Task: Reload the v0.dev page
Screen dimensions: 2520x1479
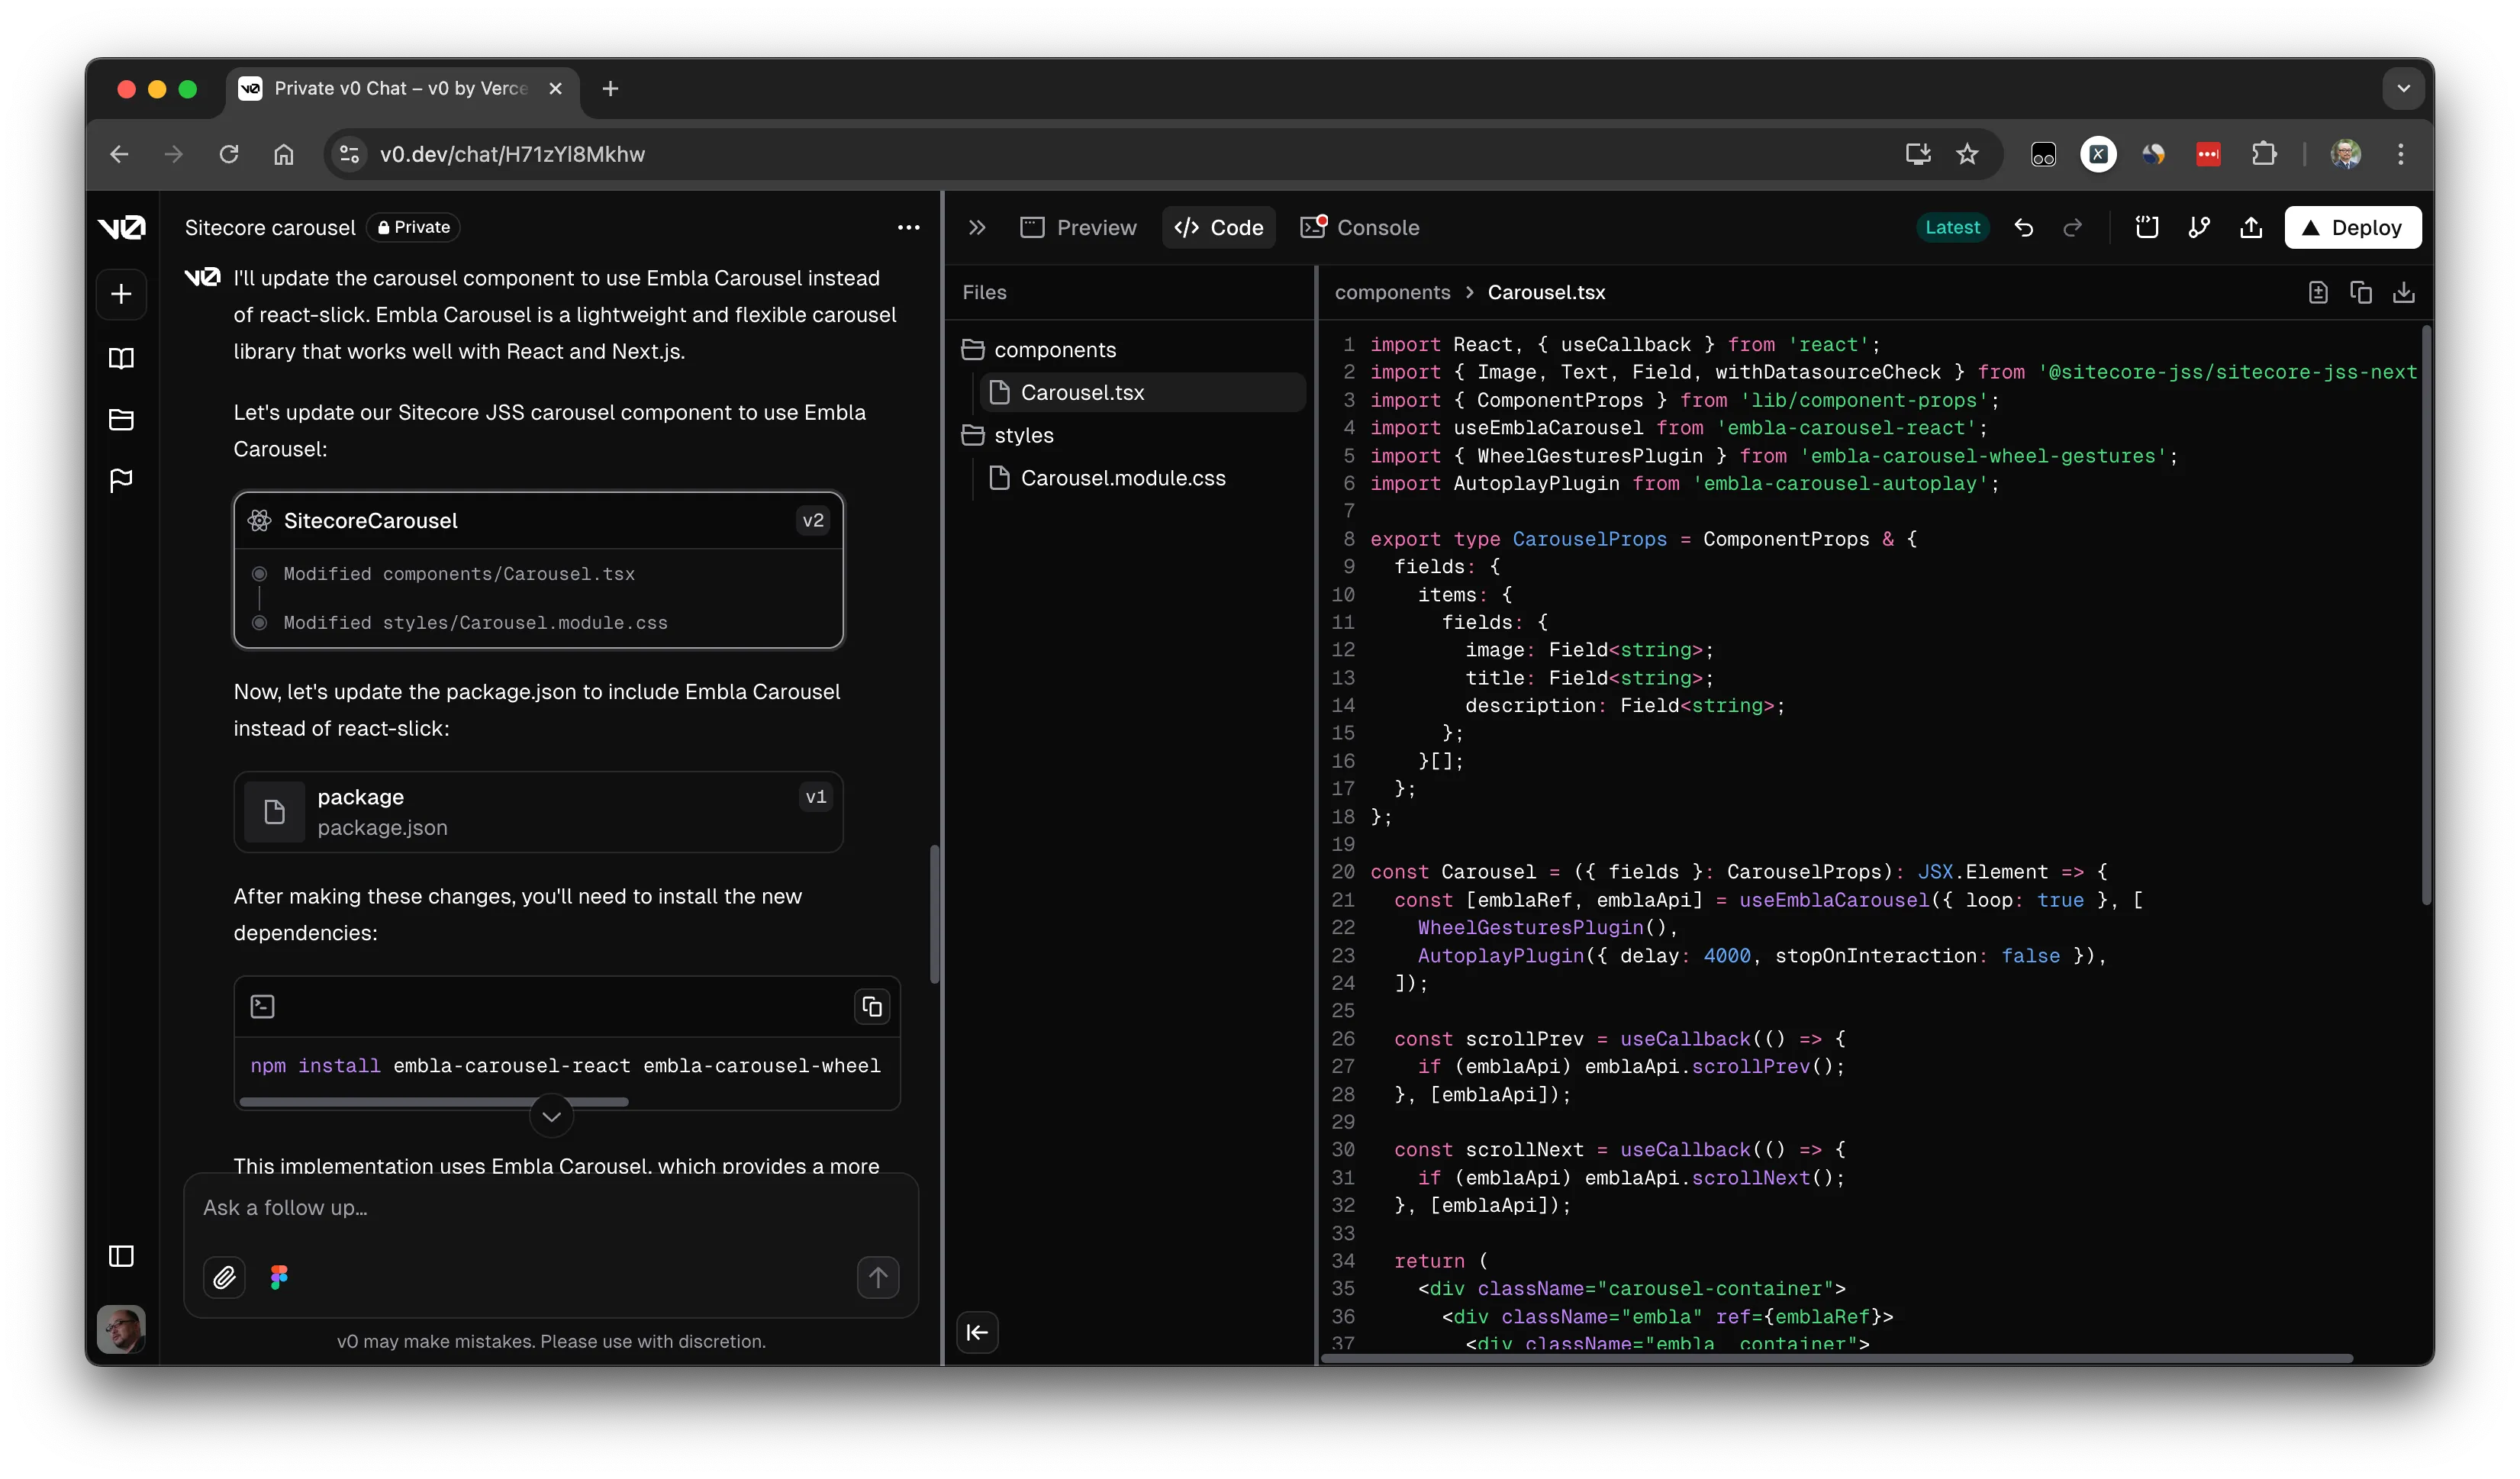Action: (229, 154)
